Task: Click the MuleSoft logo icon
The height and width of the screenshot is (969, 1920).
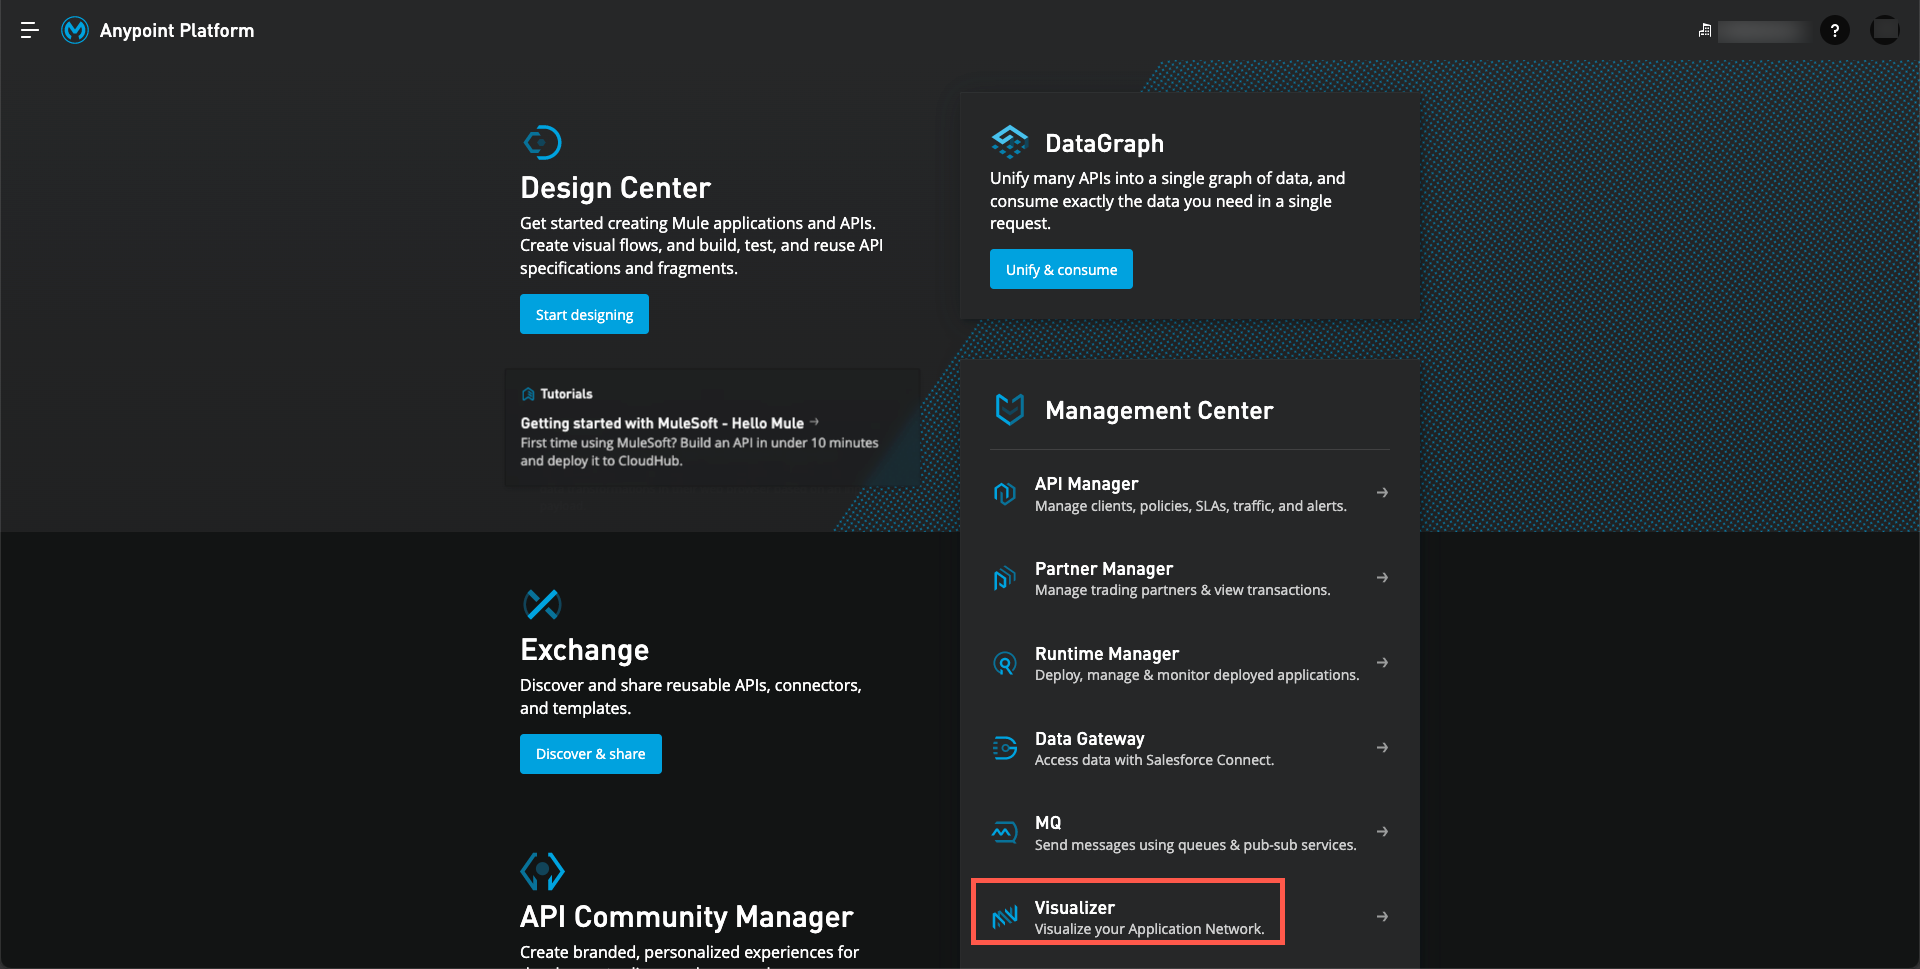Action: point(75,31)
